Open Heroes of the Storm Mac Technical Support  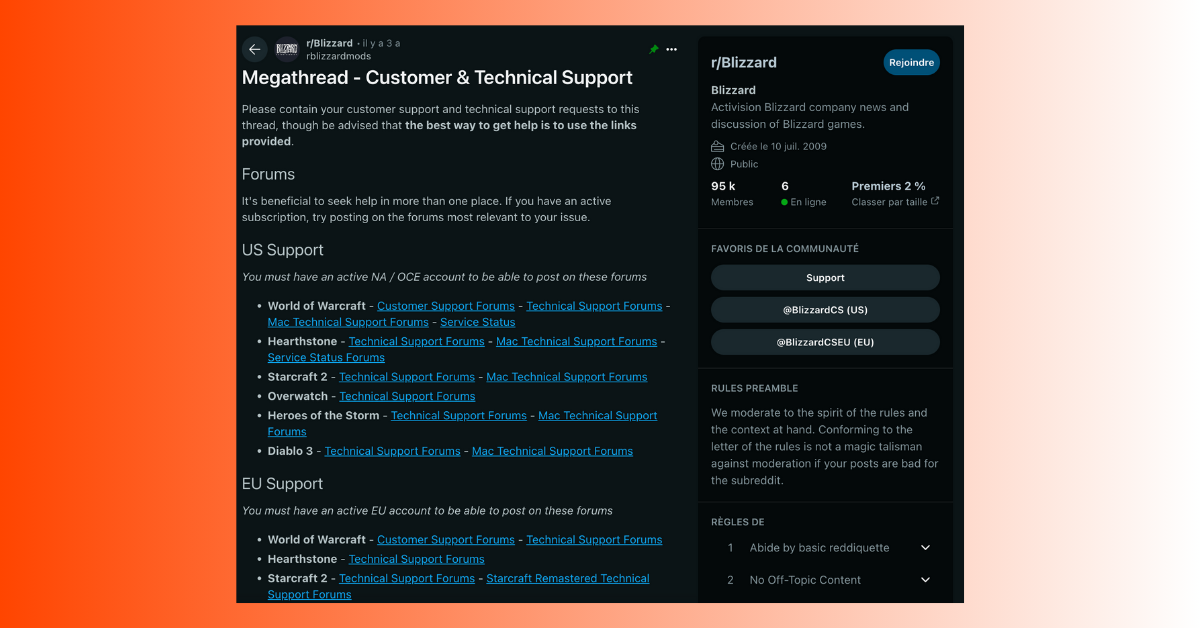[x=598, y=415]
